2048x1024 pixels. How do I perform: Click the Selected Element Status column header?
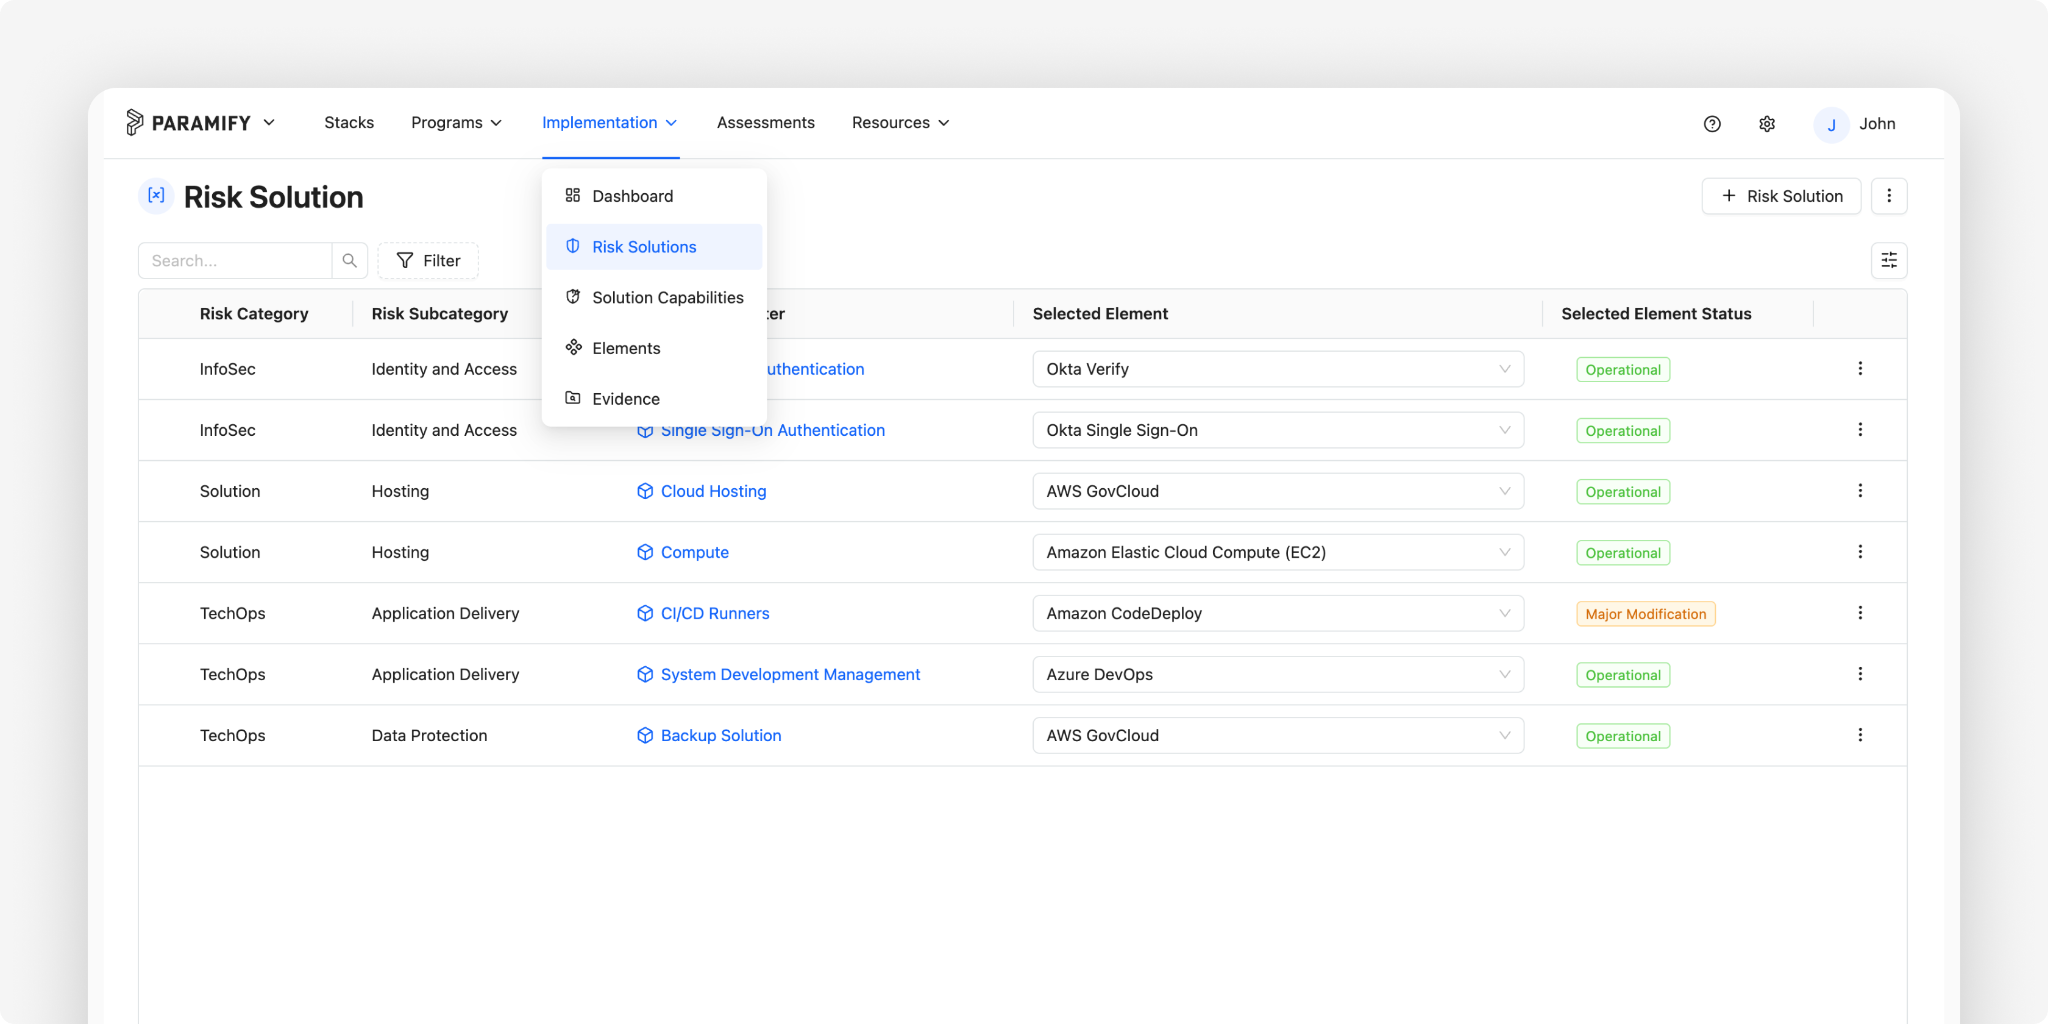(x=1656, y=313)
